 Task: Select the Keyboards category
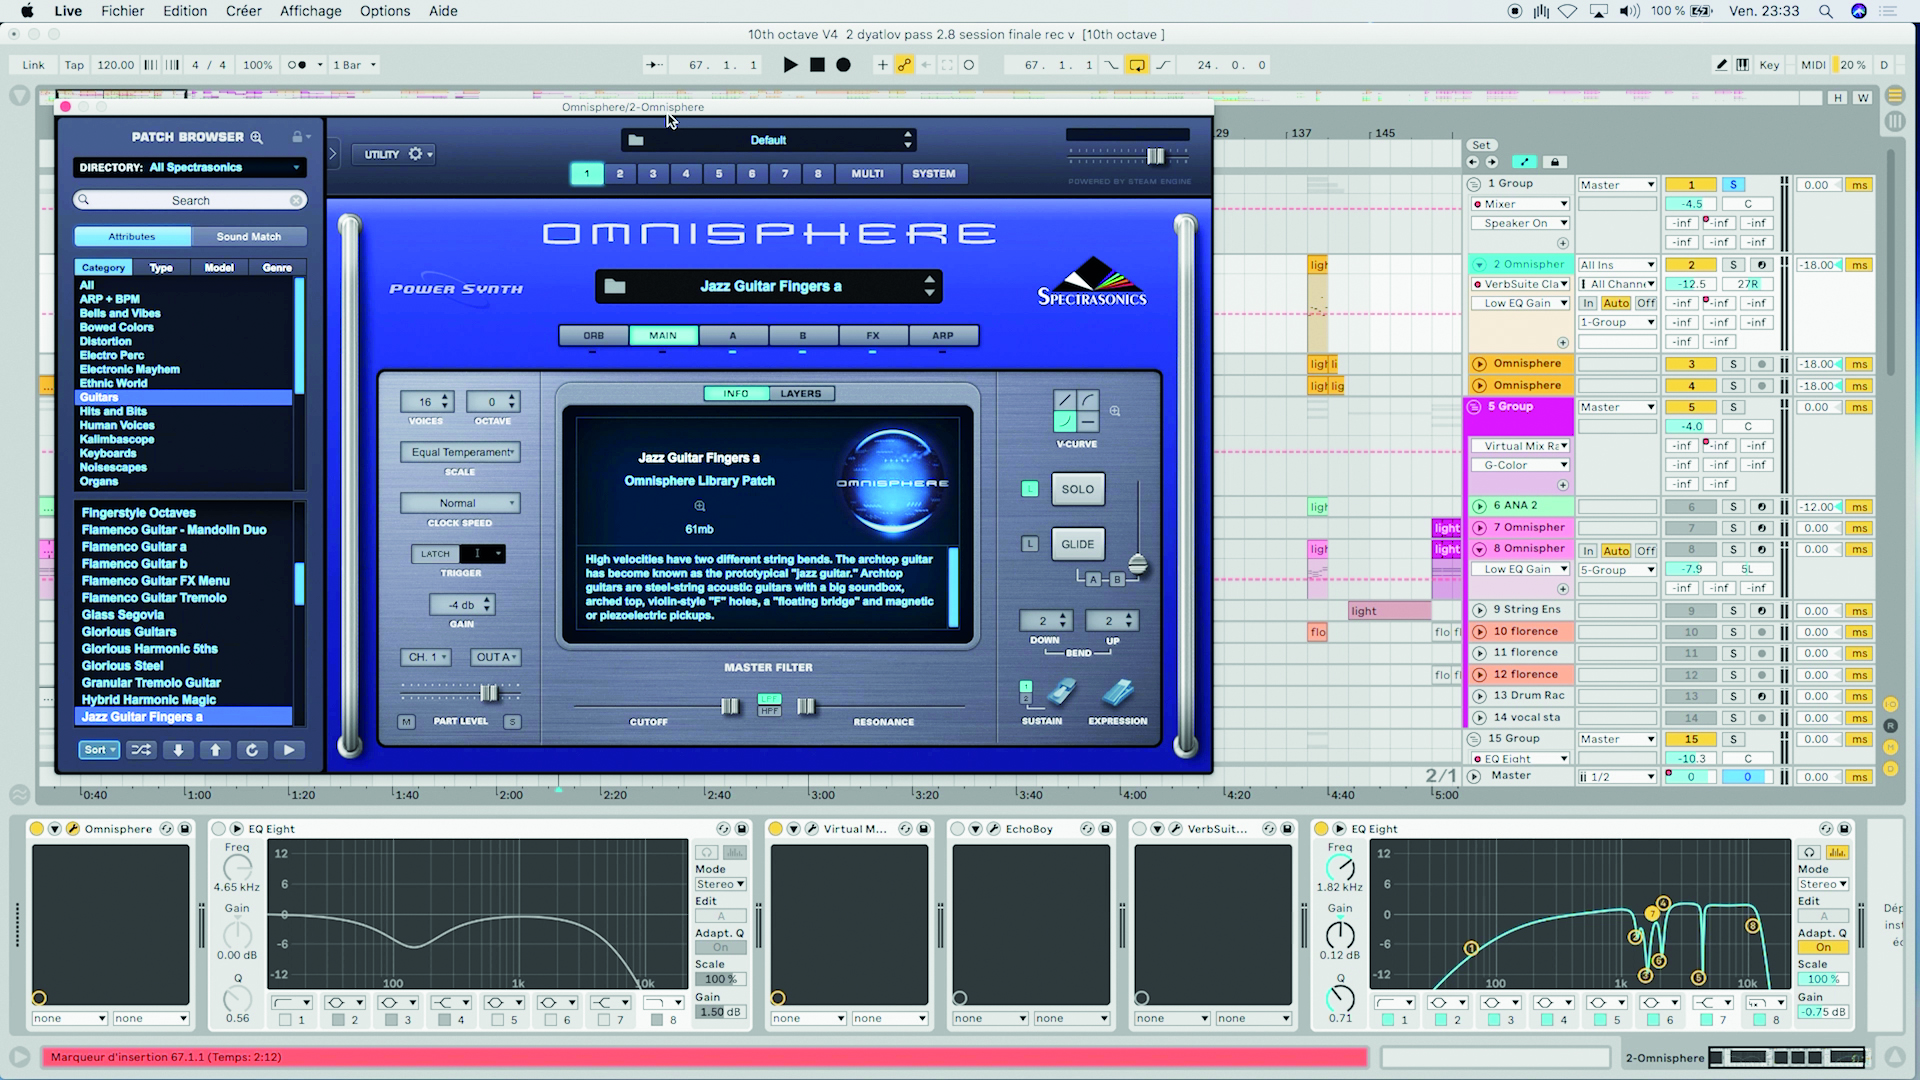108,453
